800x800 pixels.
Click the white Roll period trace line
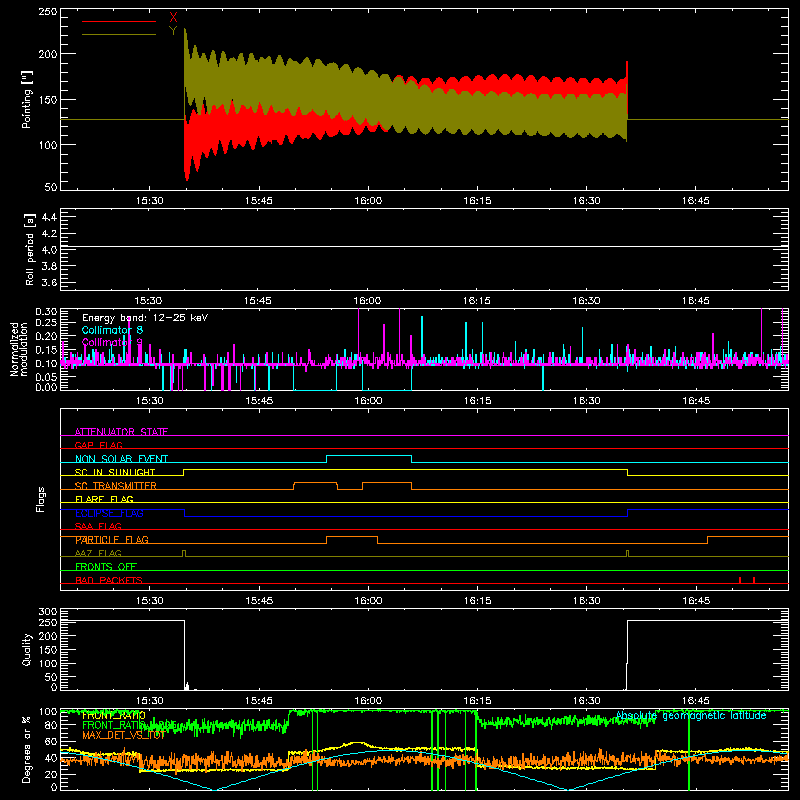tap(424, 247)
